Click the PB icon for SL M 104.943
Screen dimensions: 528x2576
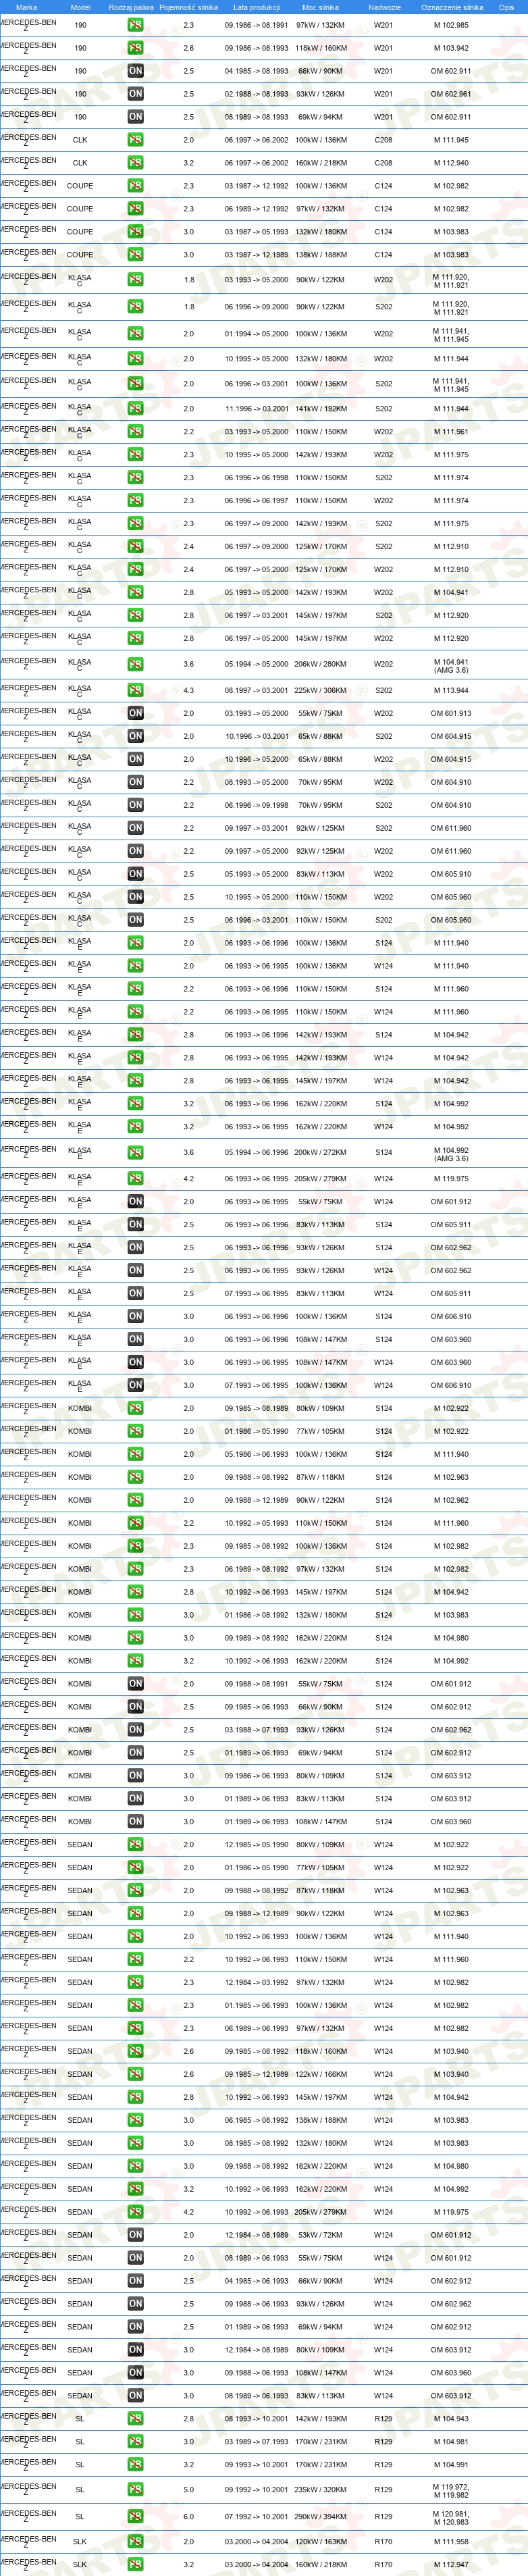(135, 2418)
